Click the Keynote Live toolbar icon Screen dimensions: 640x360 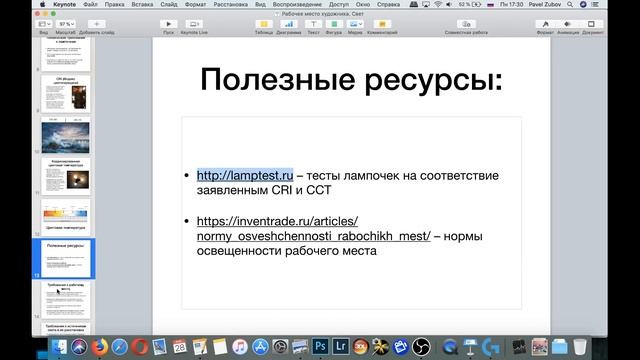pos(194,24)
